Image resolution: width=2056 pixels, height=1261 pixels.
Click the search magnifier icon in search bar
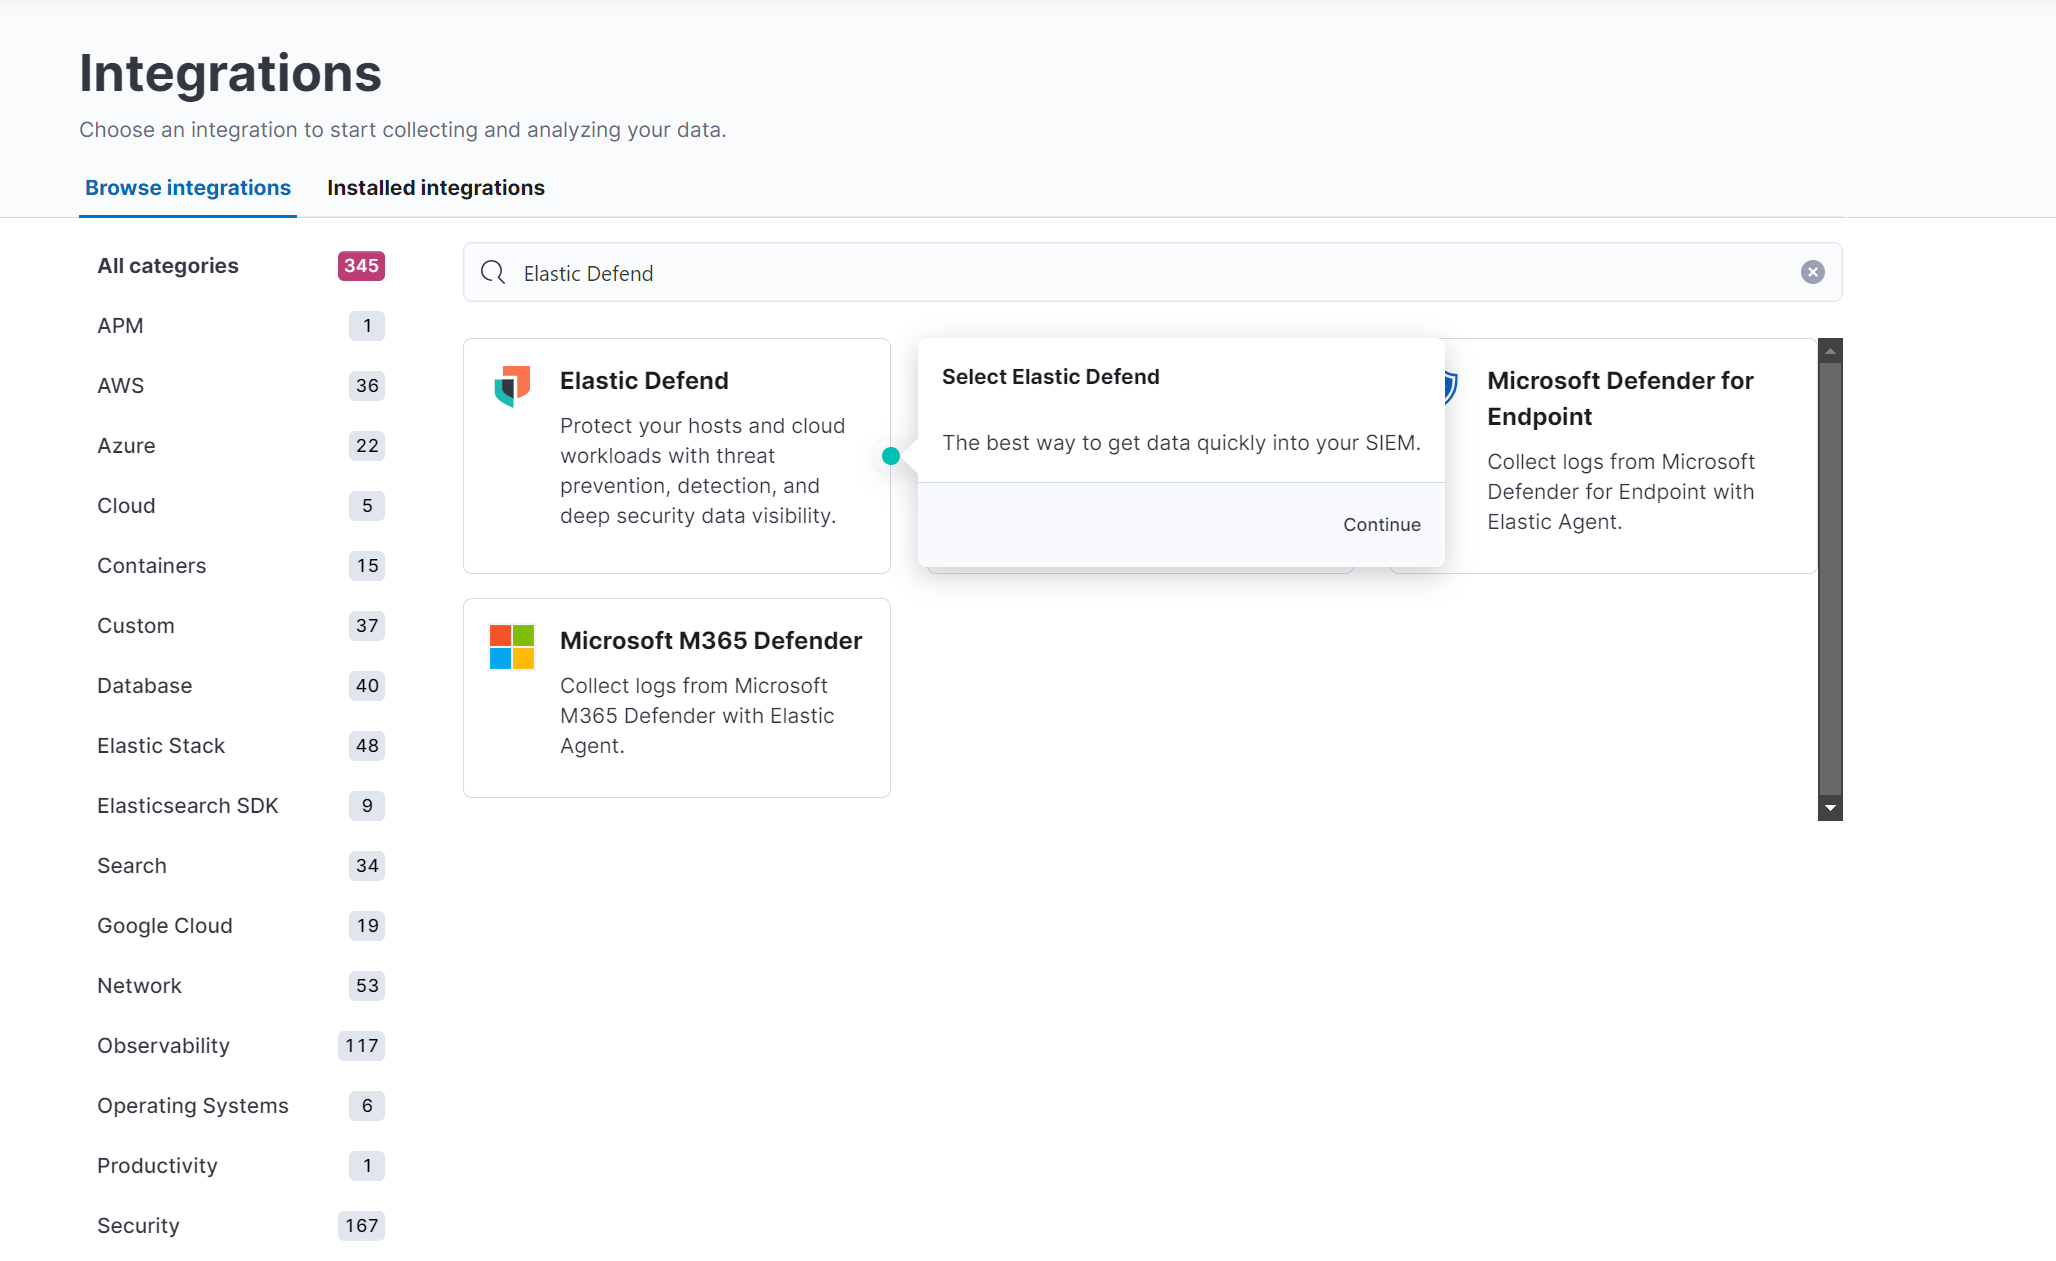click(495, 272)
